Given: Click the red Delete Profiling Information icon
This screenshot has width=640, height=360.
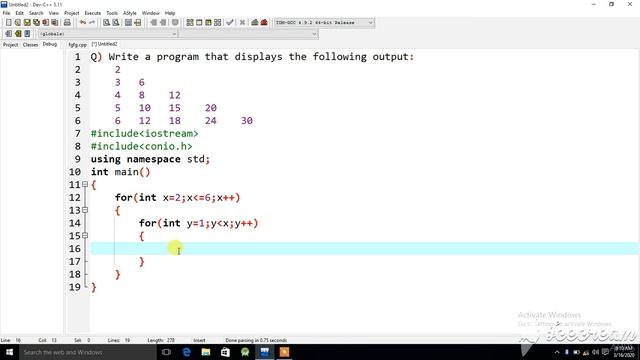Looking at the screenshot, I should (x=264, y=22).
